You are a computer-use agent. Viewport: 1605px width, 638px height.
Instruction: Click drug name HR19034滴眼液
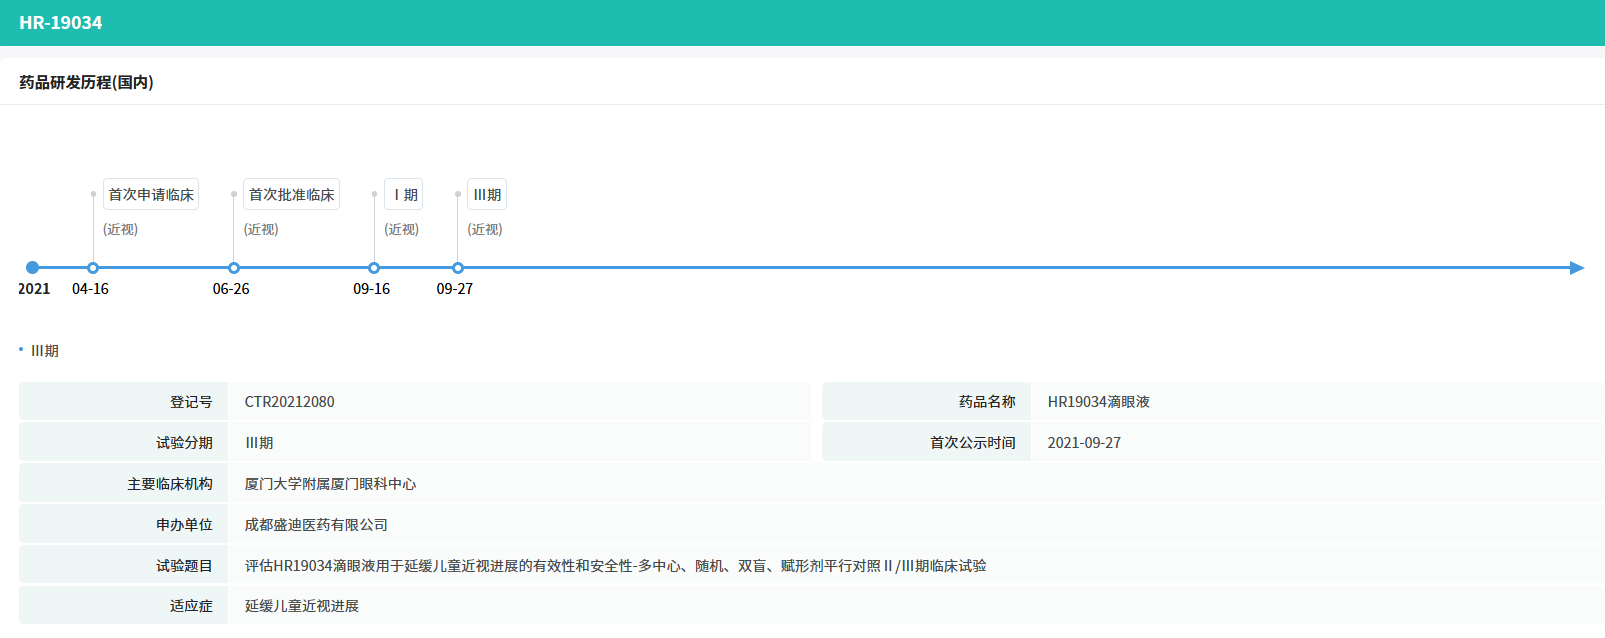pos(1098,402)
